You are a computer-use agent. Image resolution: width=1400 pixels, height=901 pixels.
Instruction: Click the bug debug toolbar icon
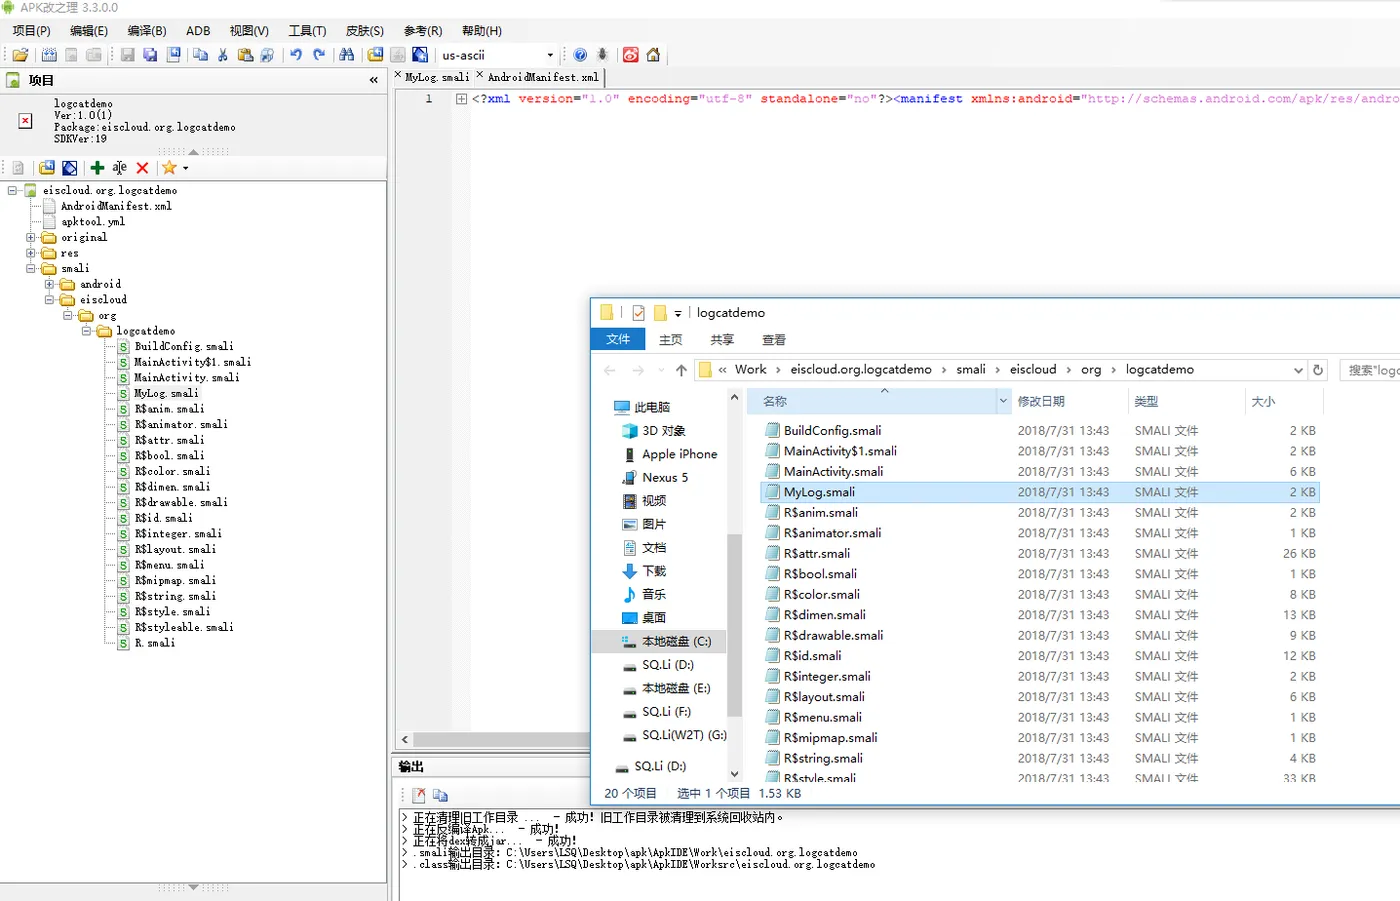(x=602, y=55)
